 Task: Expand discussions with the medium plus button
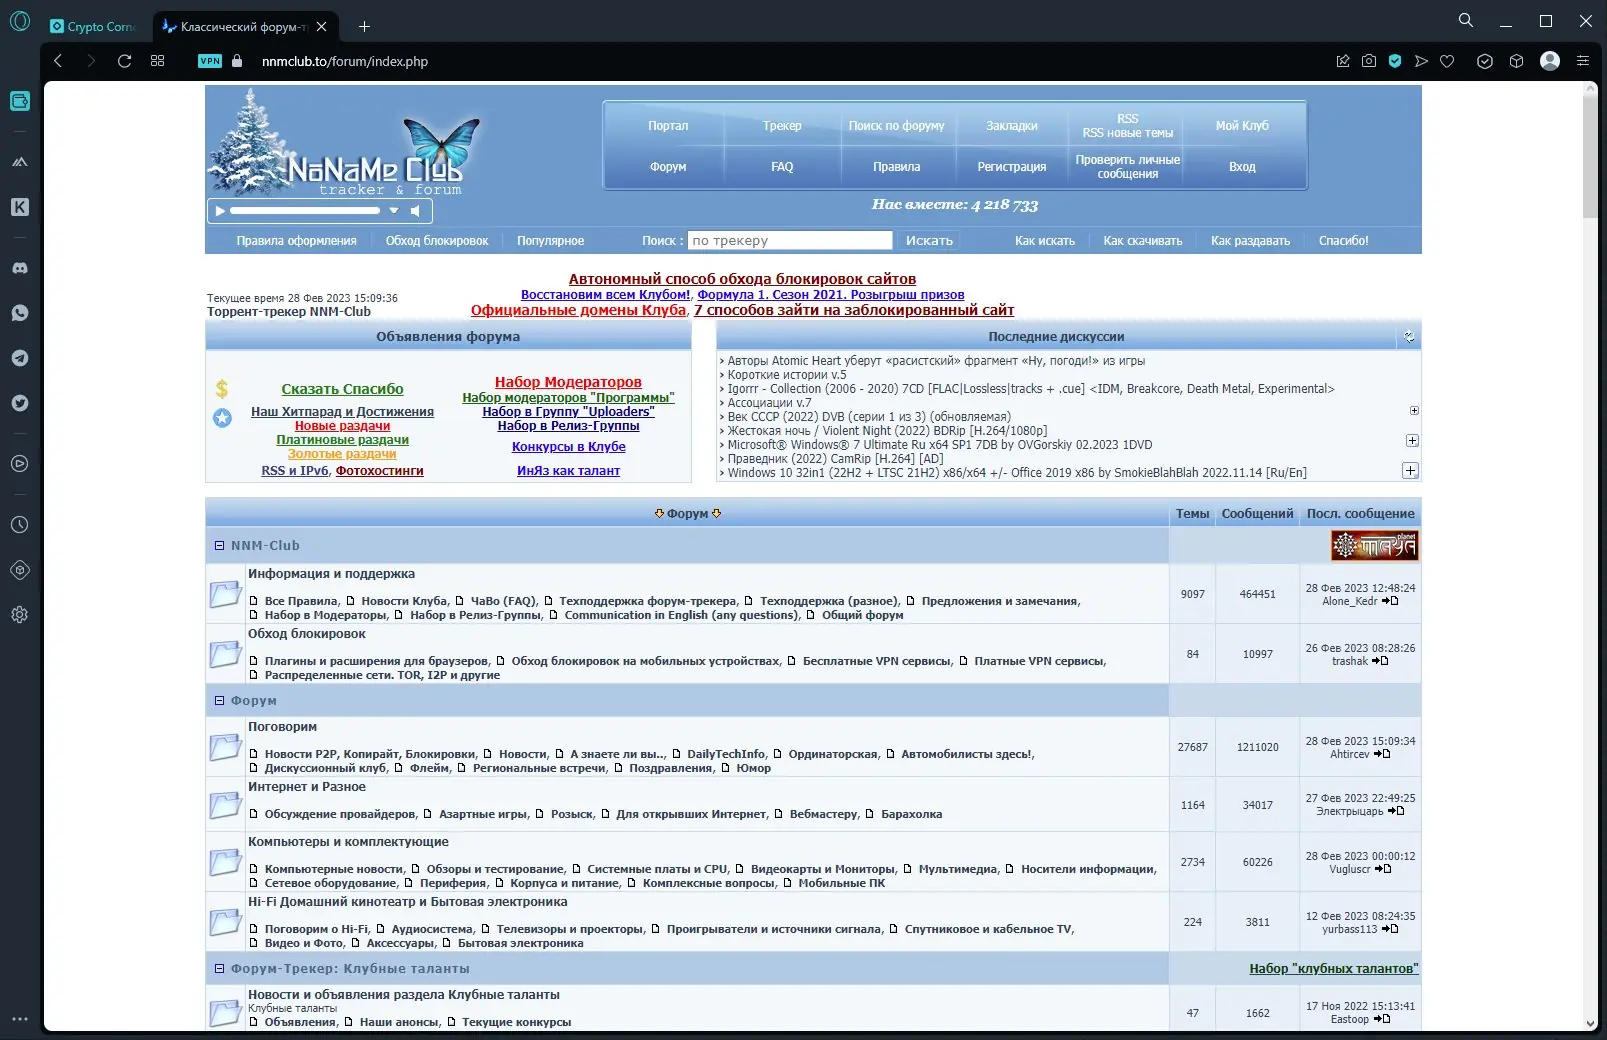pyautogui.click(x=1412, y=440)
